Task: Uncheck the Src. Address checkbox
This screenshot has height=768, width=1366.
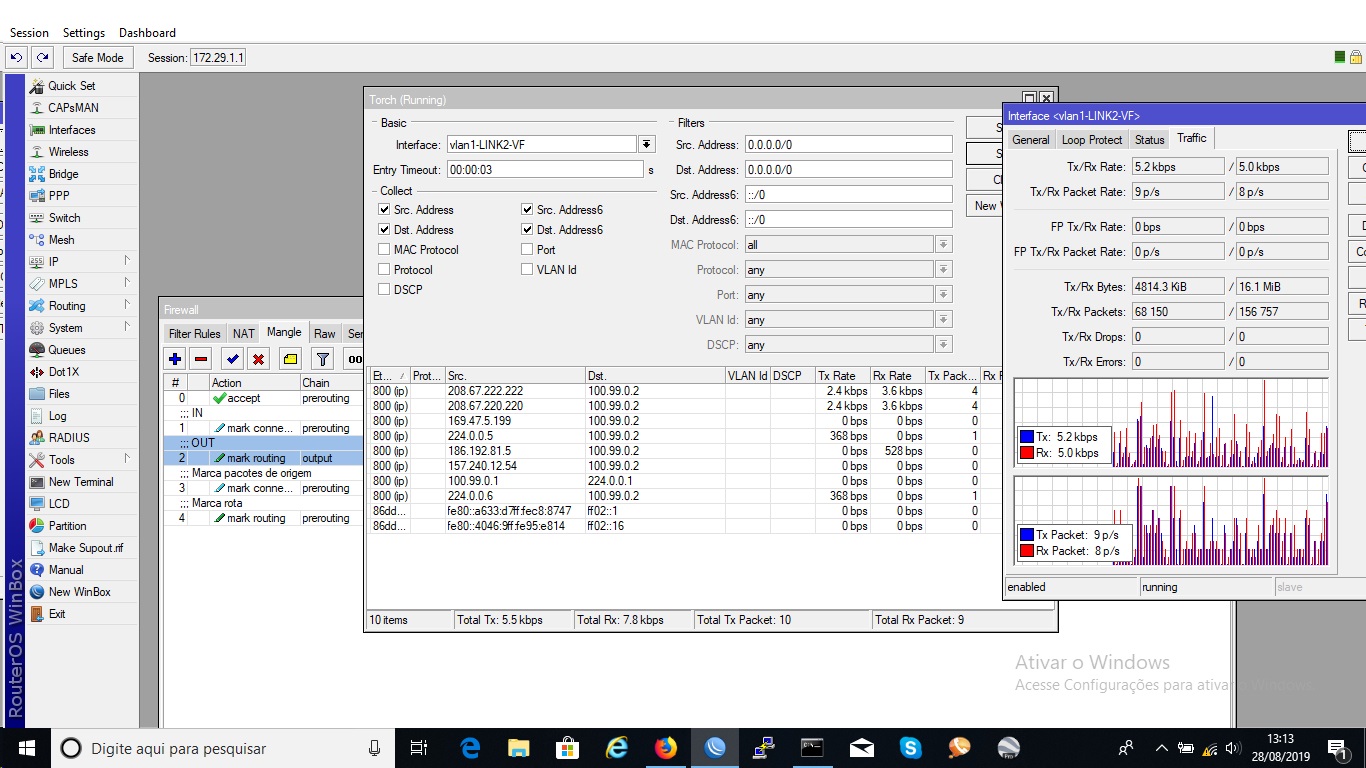Action: [385, 210]
